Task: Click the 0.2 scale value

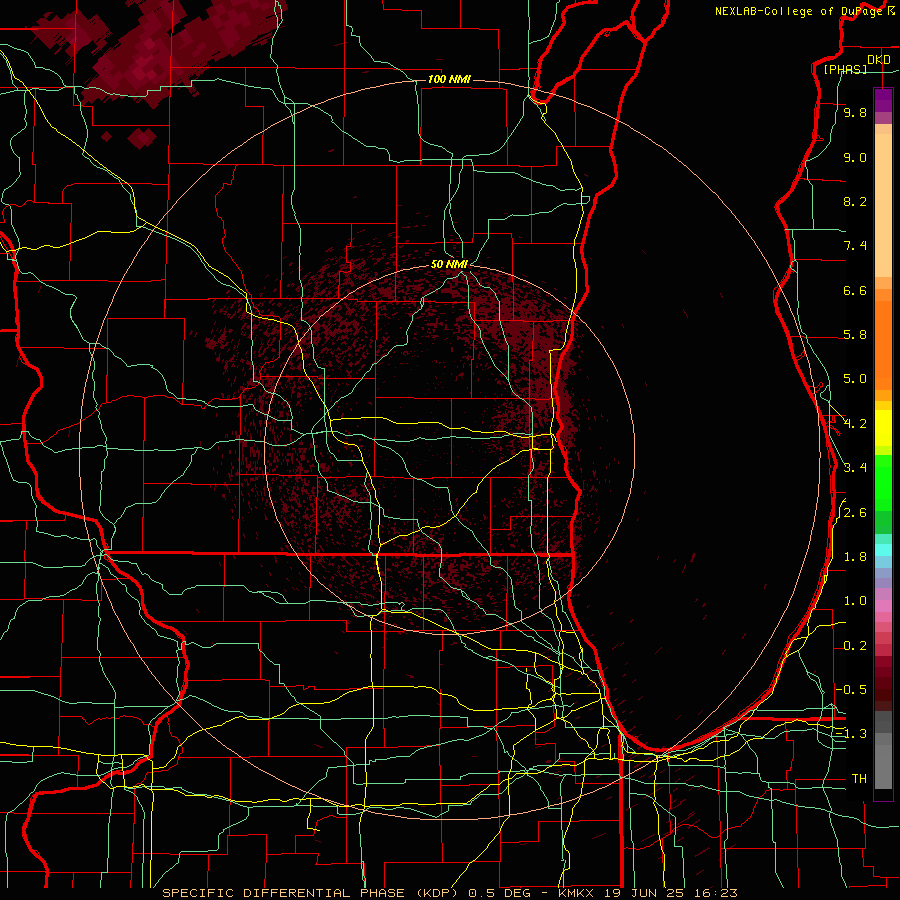Action: tap(855, 646)
